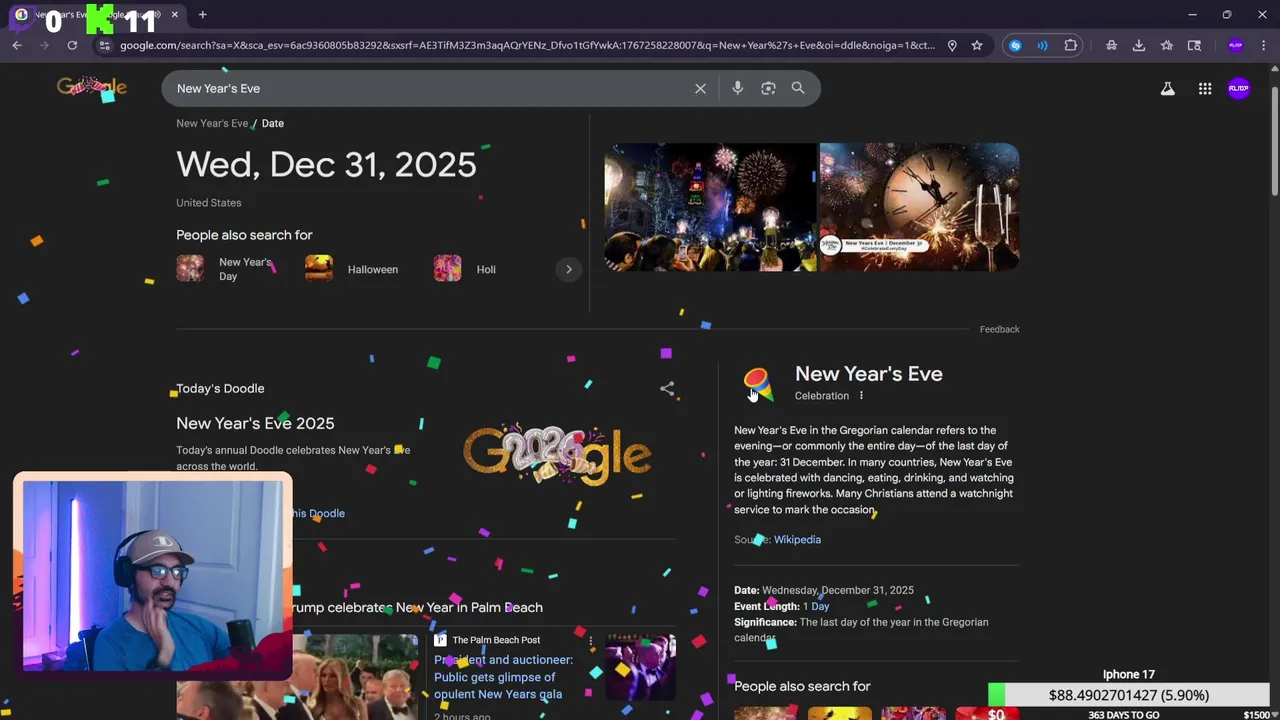Open the Wikipedia source link
The image size is (1280, 720).
[797, 540]
